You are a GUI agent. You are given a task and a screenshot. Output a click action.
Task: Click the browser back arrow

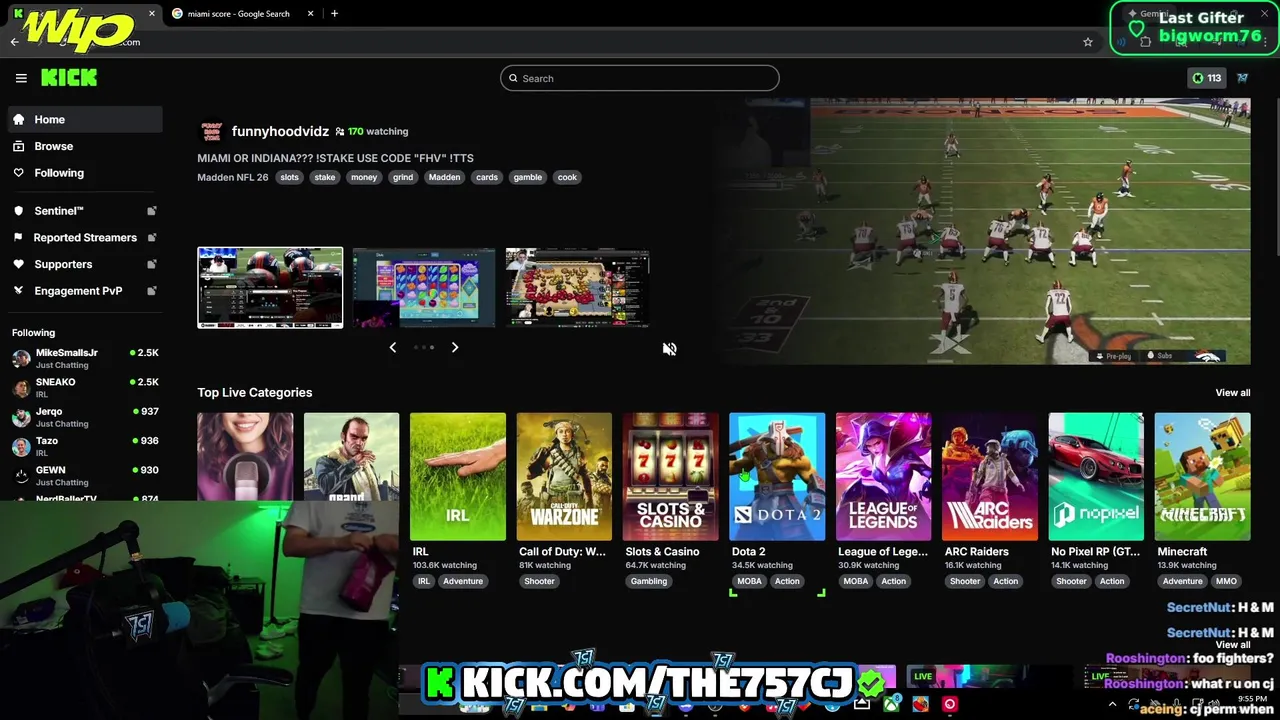click(14, 42)
